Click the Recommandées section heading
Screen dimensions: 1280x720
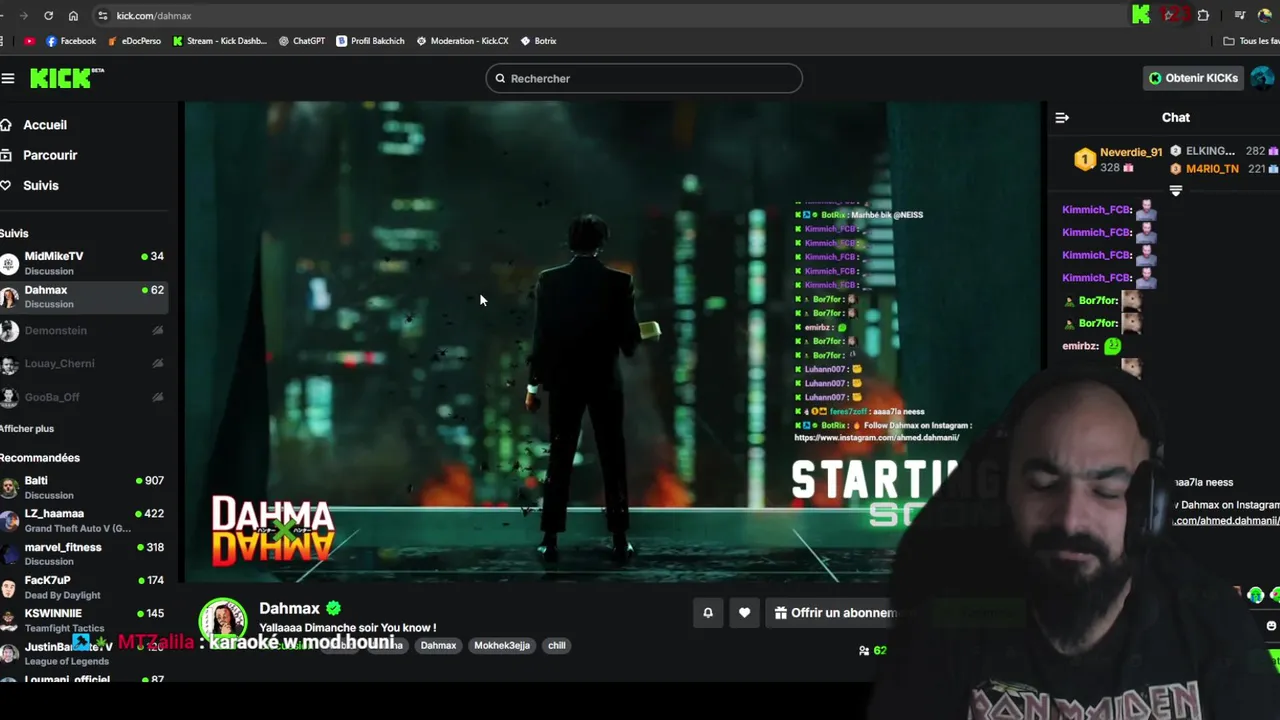point(40,458)
